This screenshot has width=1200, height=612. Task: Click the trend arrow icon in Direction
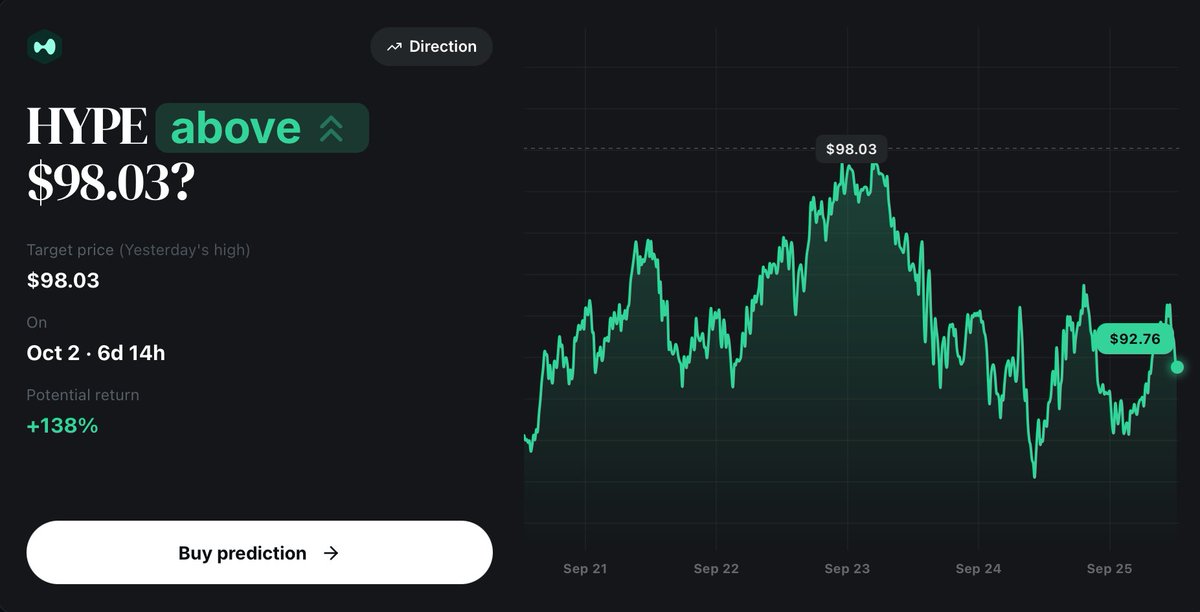tap(394, 47)
